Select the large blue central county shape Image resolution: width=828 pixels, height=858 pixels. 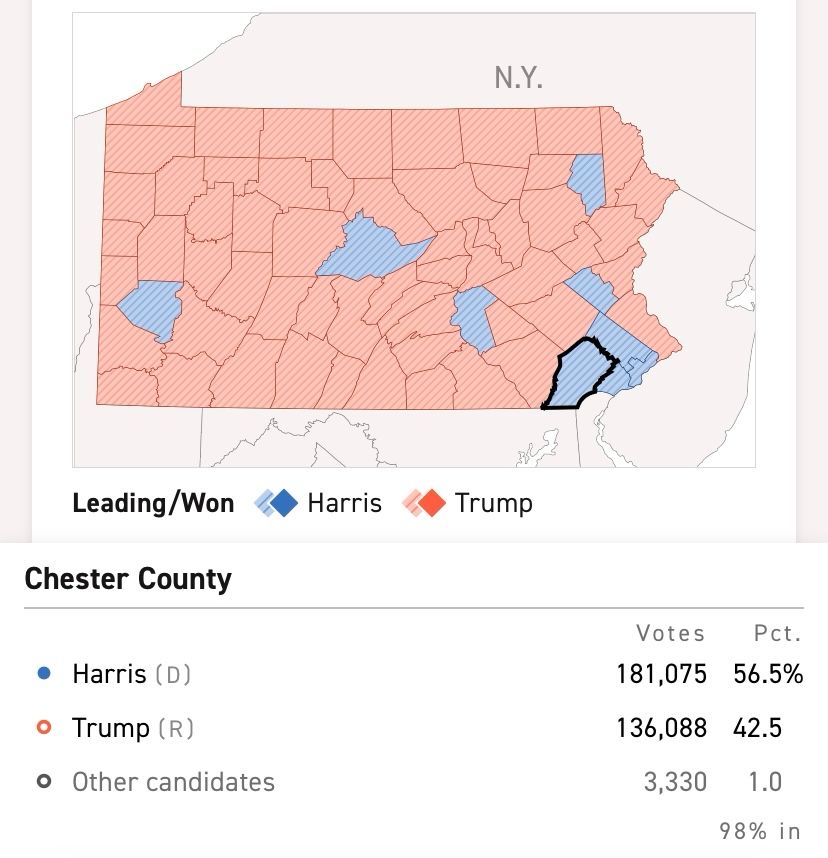click(372, 249)
